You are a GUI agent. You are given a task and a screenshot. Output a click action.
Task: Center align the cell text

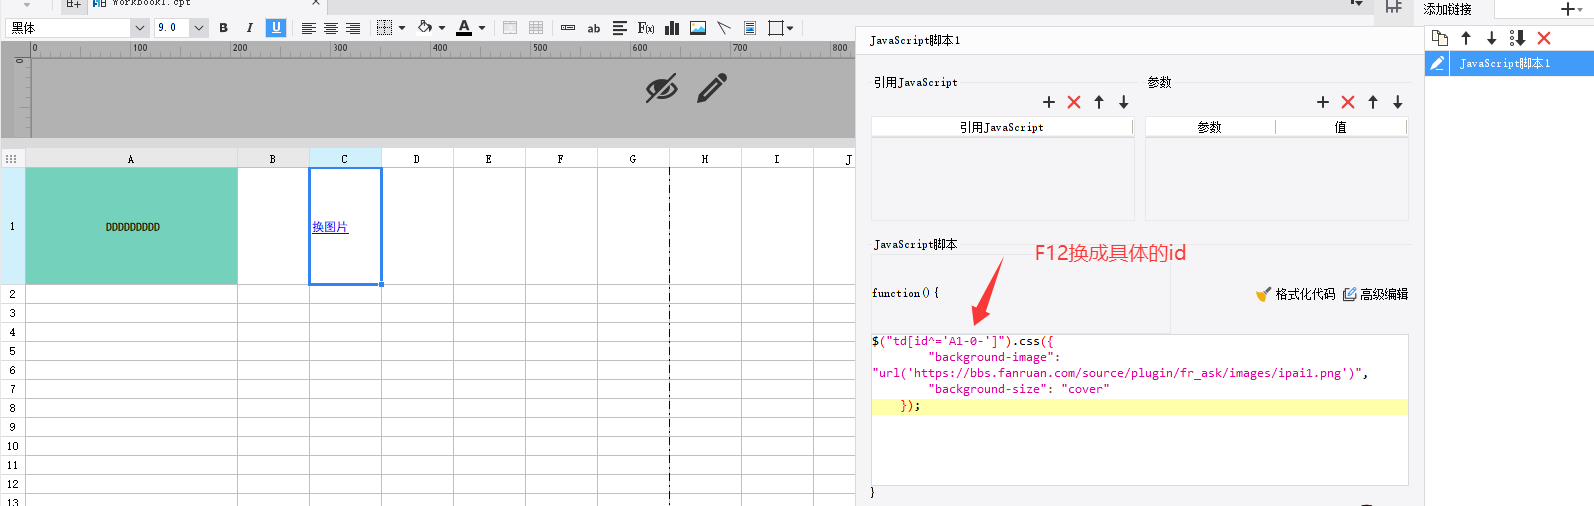331,28
